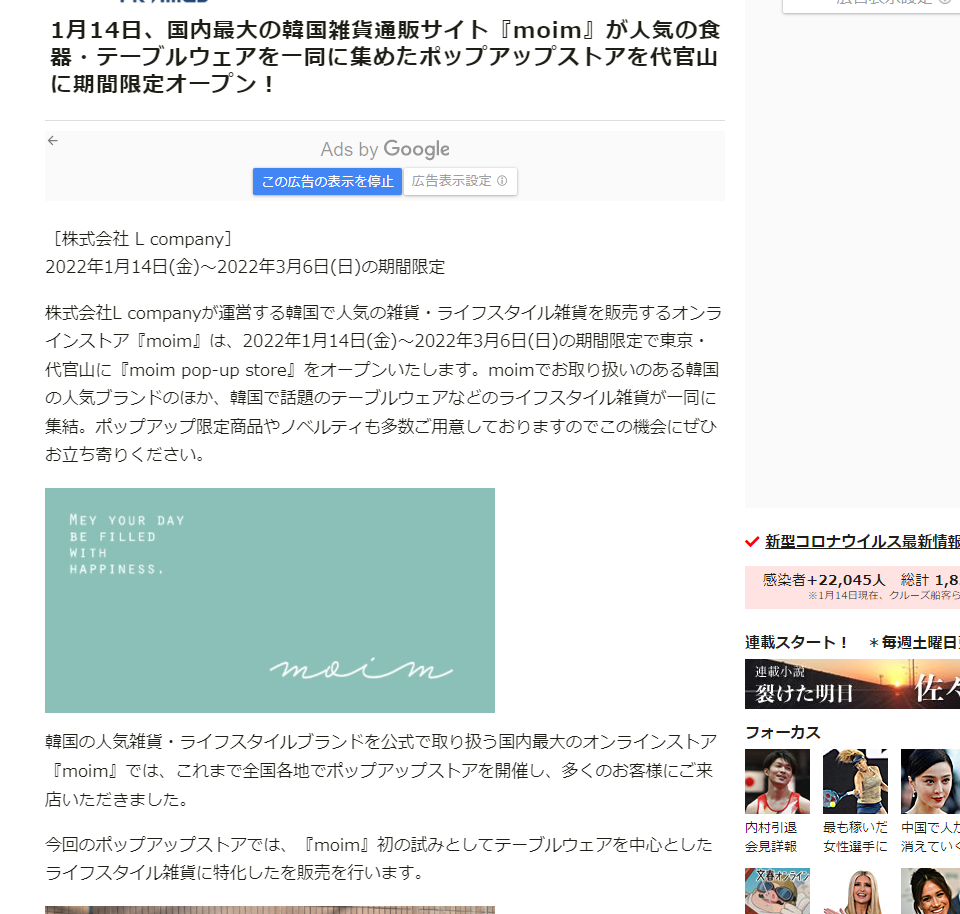
Task: Open the 新型コロナウイルス最新情報 link
Action: 862,542
